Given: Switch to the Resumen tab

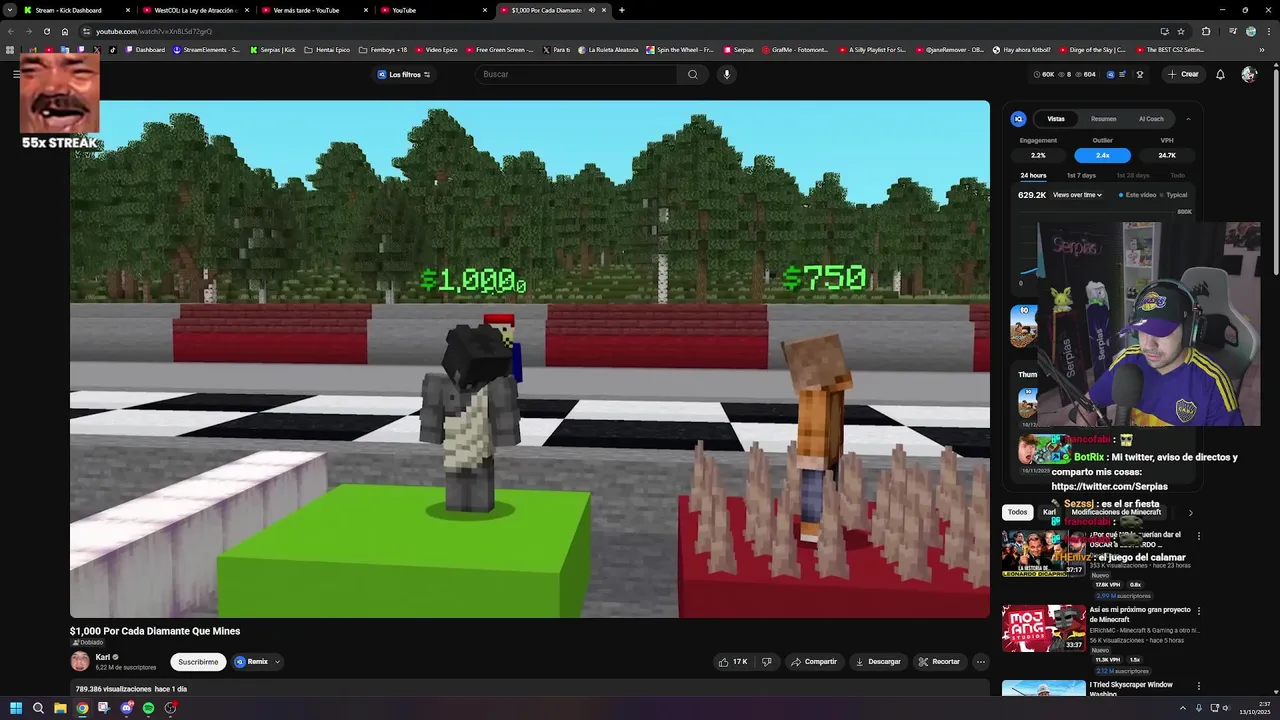Looking at the screenshot, I should pyautogui.click(x=1104, y=119).
